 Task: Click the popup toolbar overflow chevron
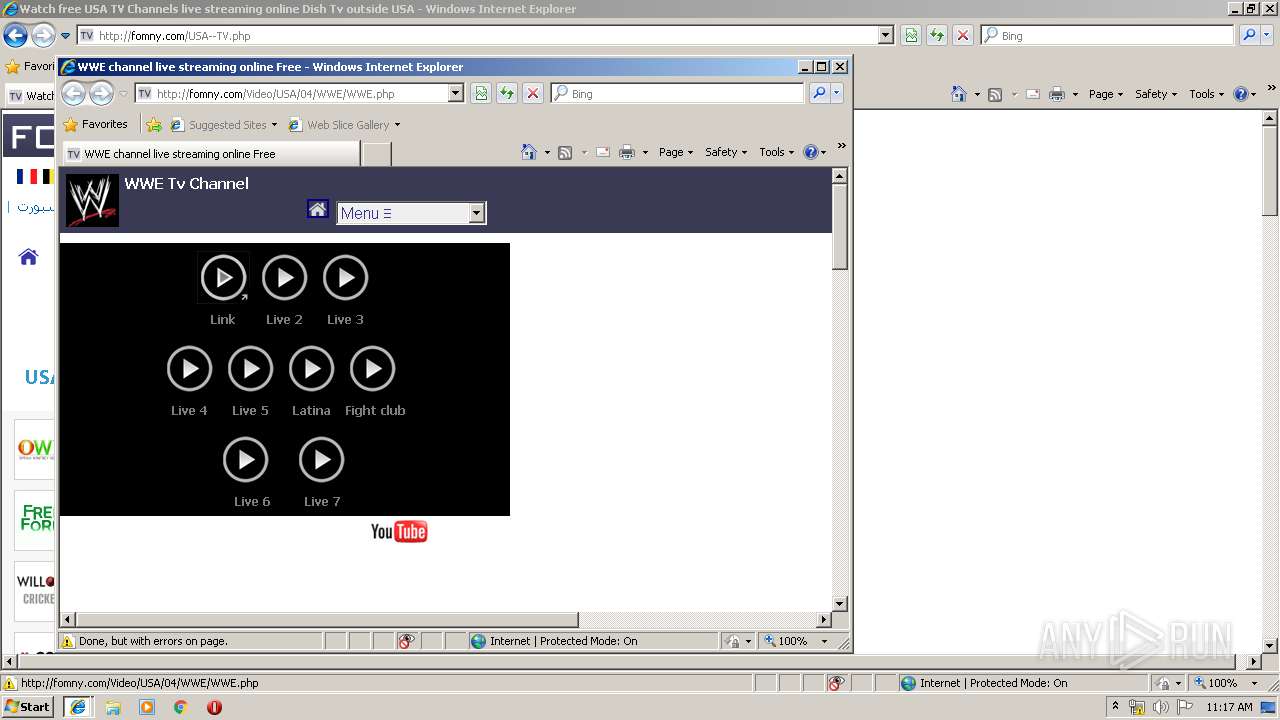(x=841, y=146)
